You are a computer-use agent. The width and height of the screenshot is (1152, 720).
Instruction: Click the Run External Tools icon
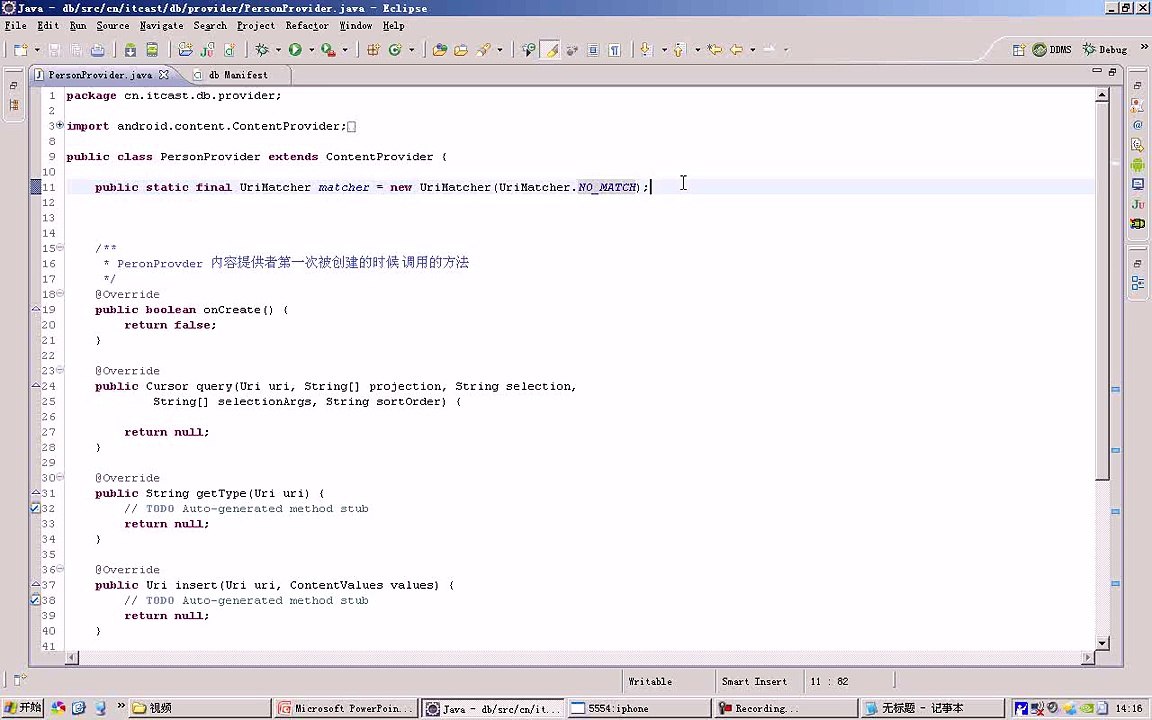tap(328, 49)
